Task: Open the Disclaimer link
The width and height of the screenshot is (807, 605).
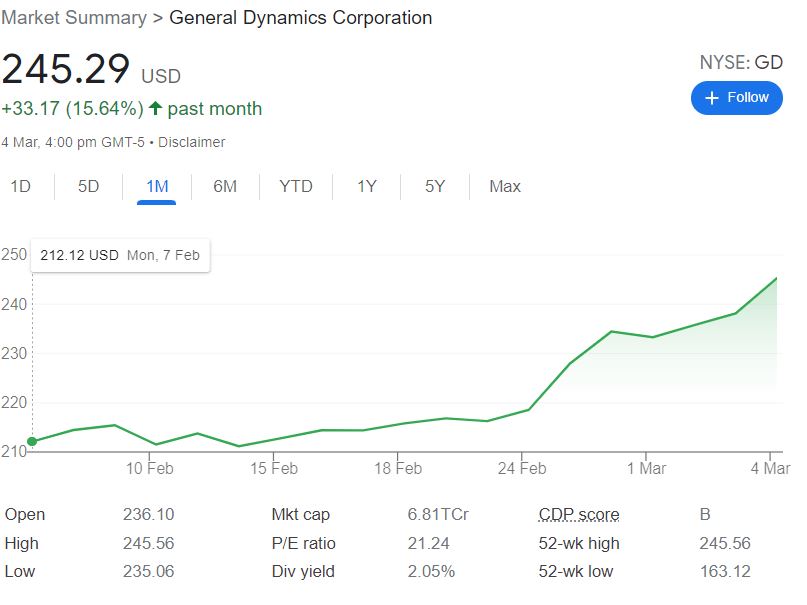Action: click(191, 142)
